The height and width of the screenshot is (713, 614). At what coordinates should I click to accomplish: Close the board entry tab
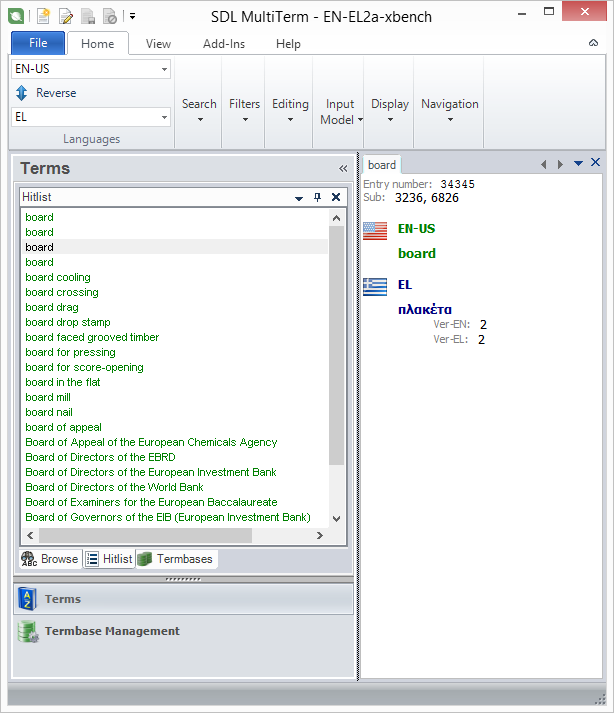[595, 162]
